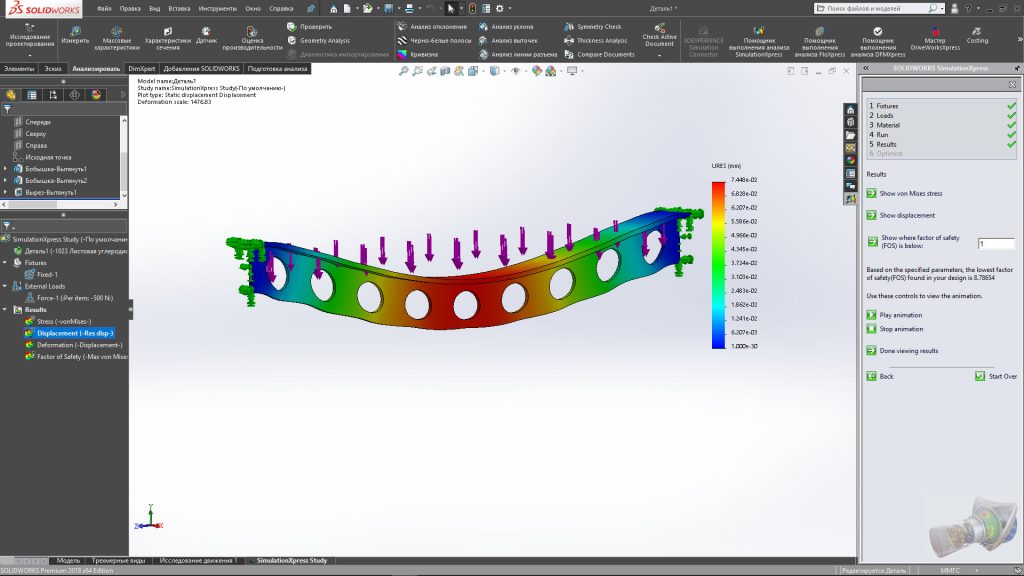Expand the Бобышка-Вытянуть1 feature node
Viewport: 1024px width, 576px height.
coord(6,169)
